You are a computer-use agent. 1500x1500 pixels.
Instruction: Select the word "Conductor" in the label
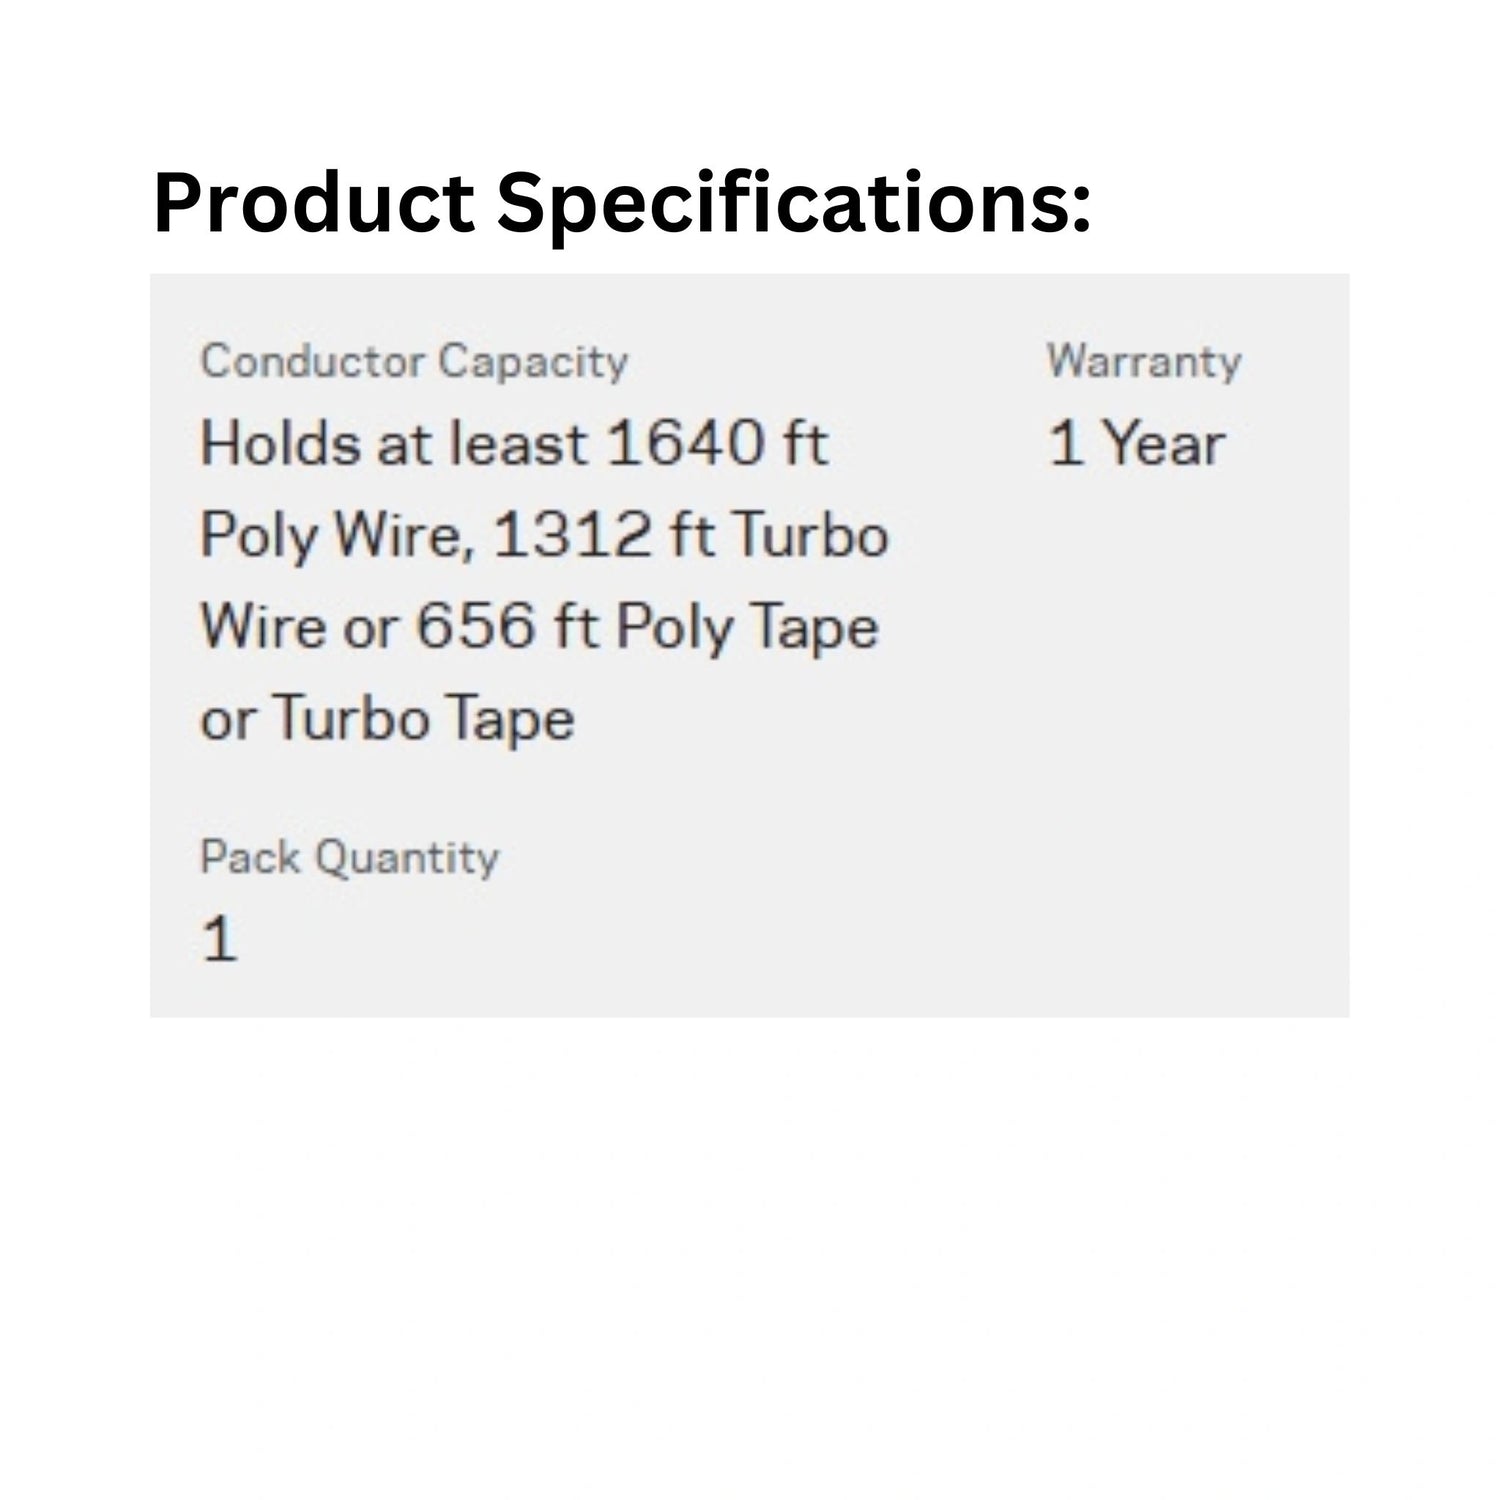313,361
